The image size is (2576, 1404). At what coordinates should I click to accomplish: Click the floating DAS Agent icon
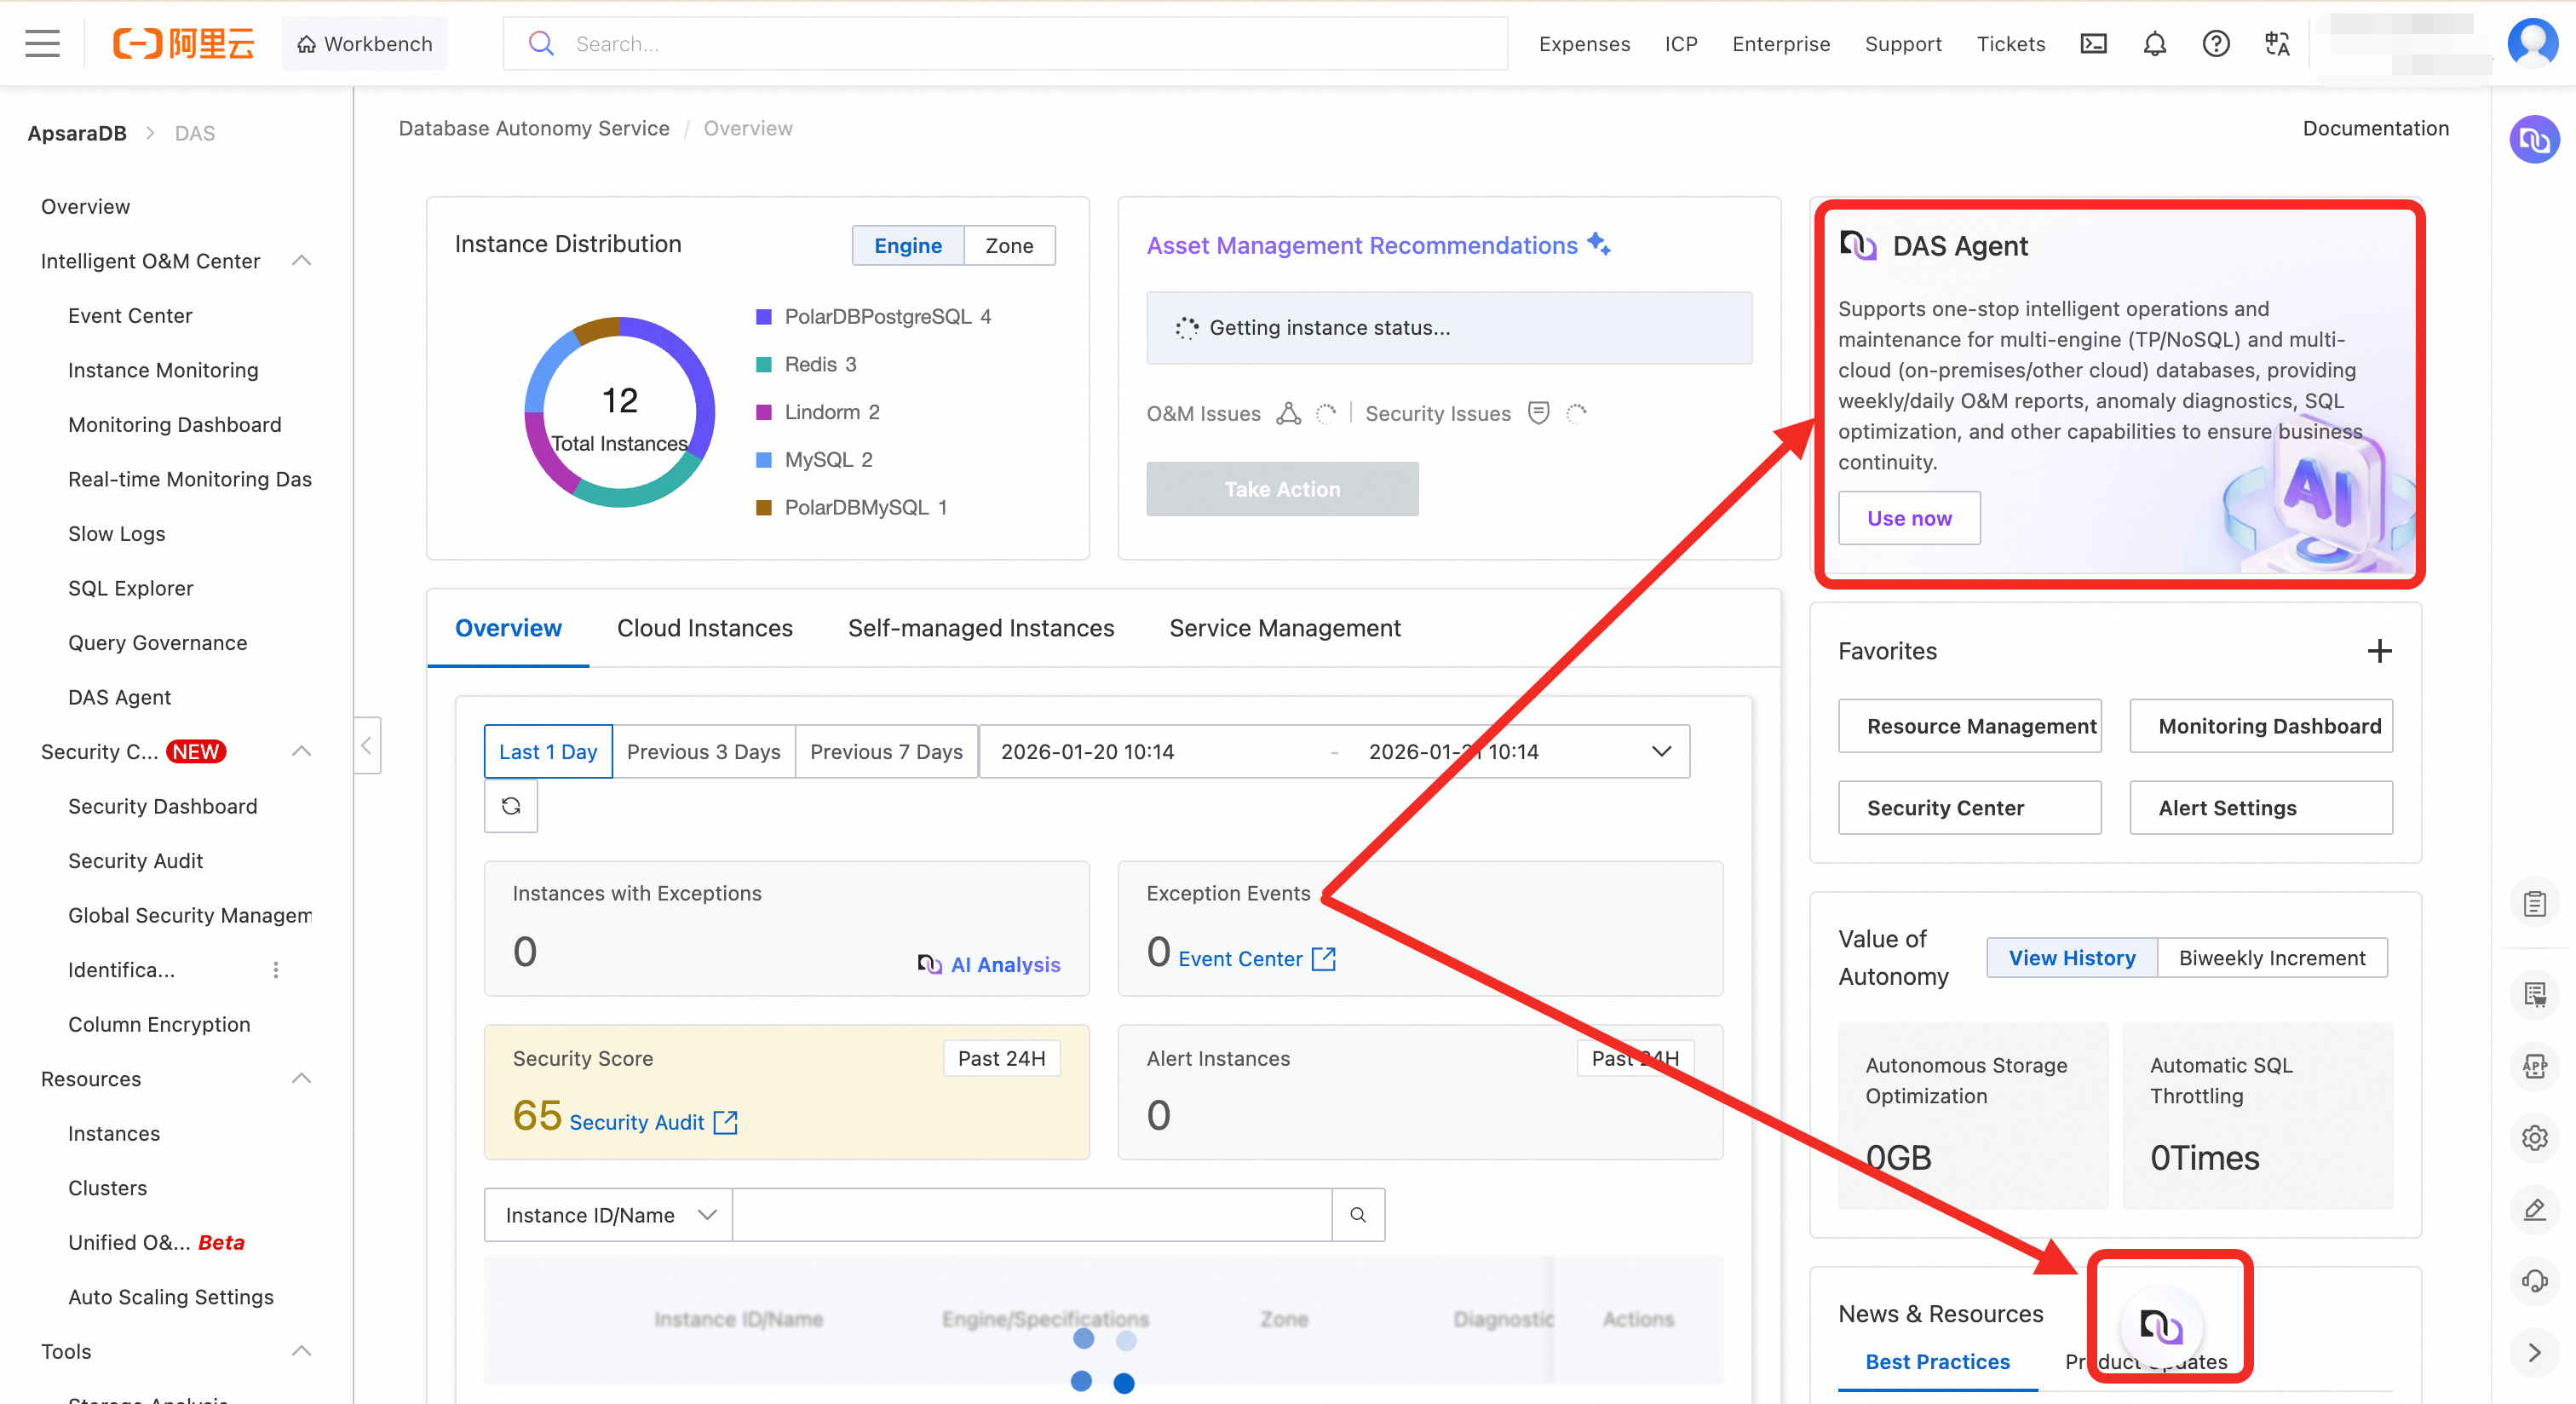[x=2161, y=1326]
